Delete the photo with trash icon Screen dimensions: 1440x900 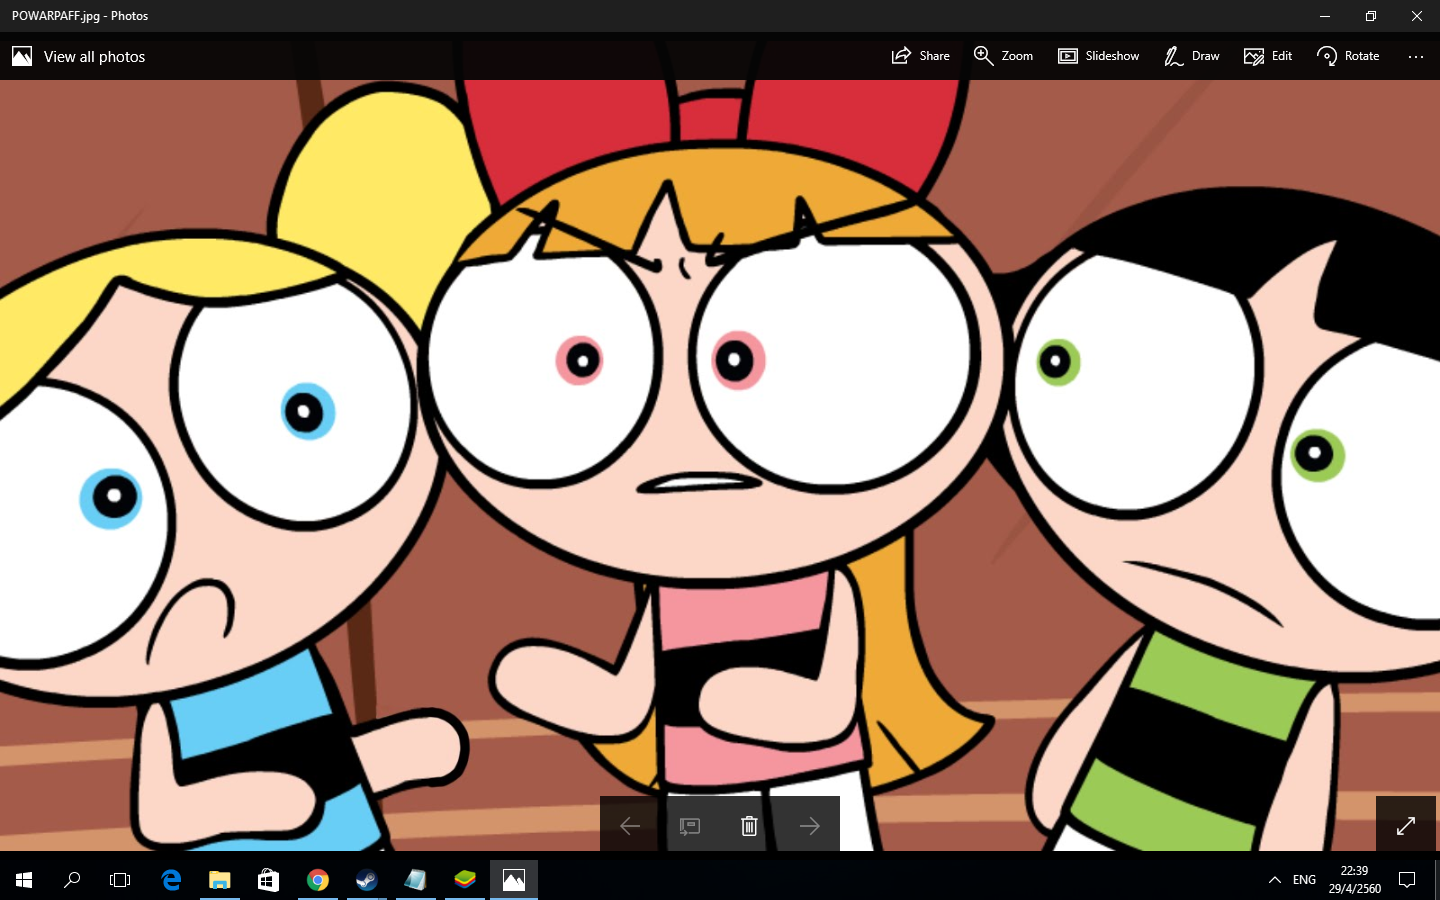tap(749, 826)
